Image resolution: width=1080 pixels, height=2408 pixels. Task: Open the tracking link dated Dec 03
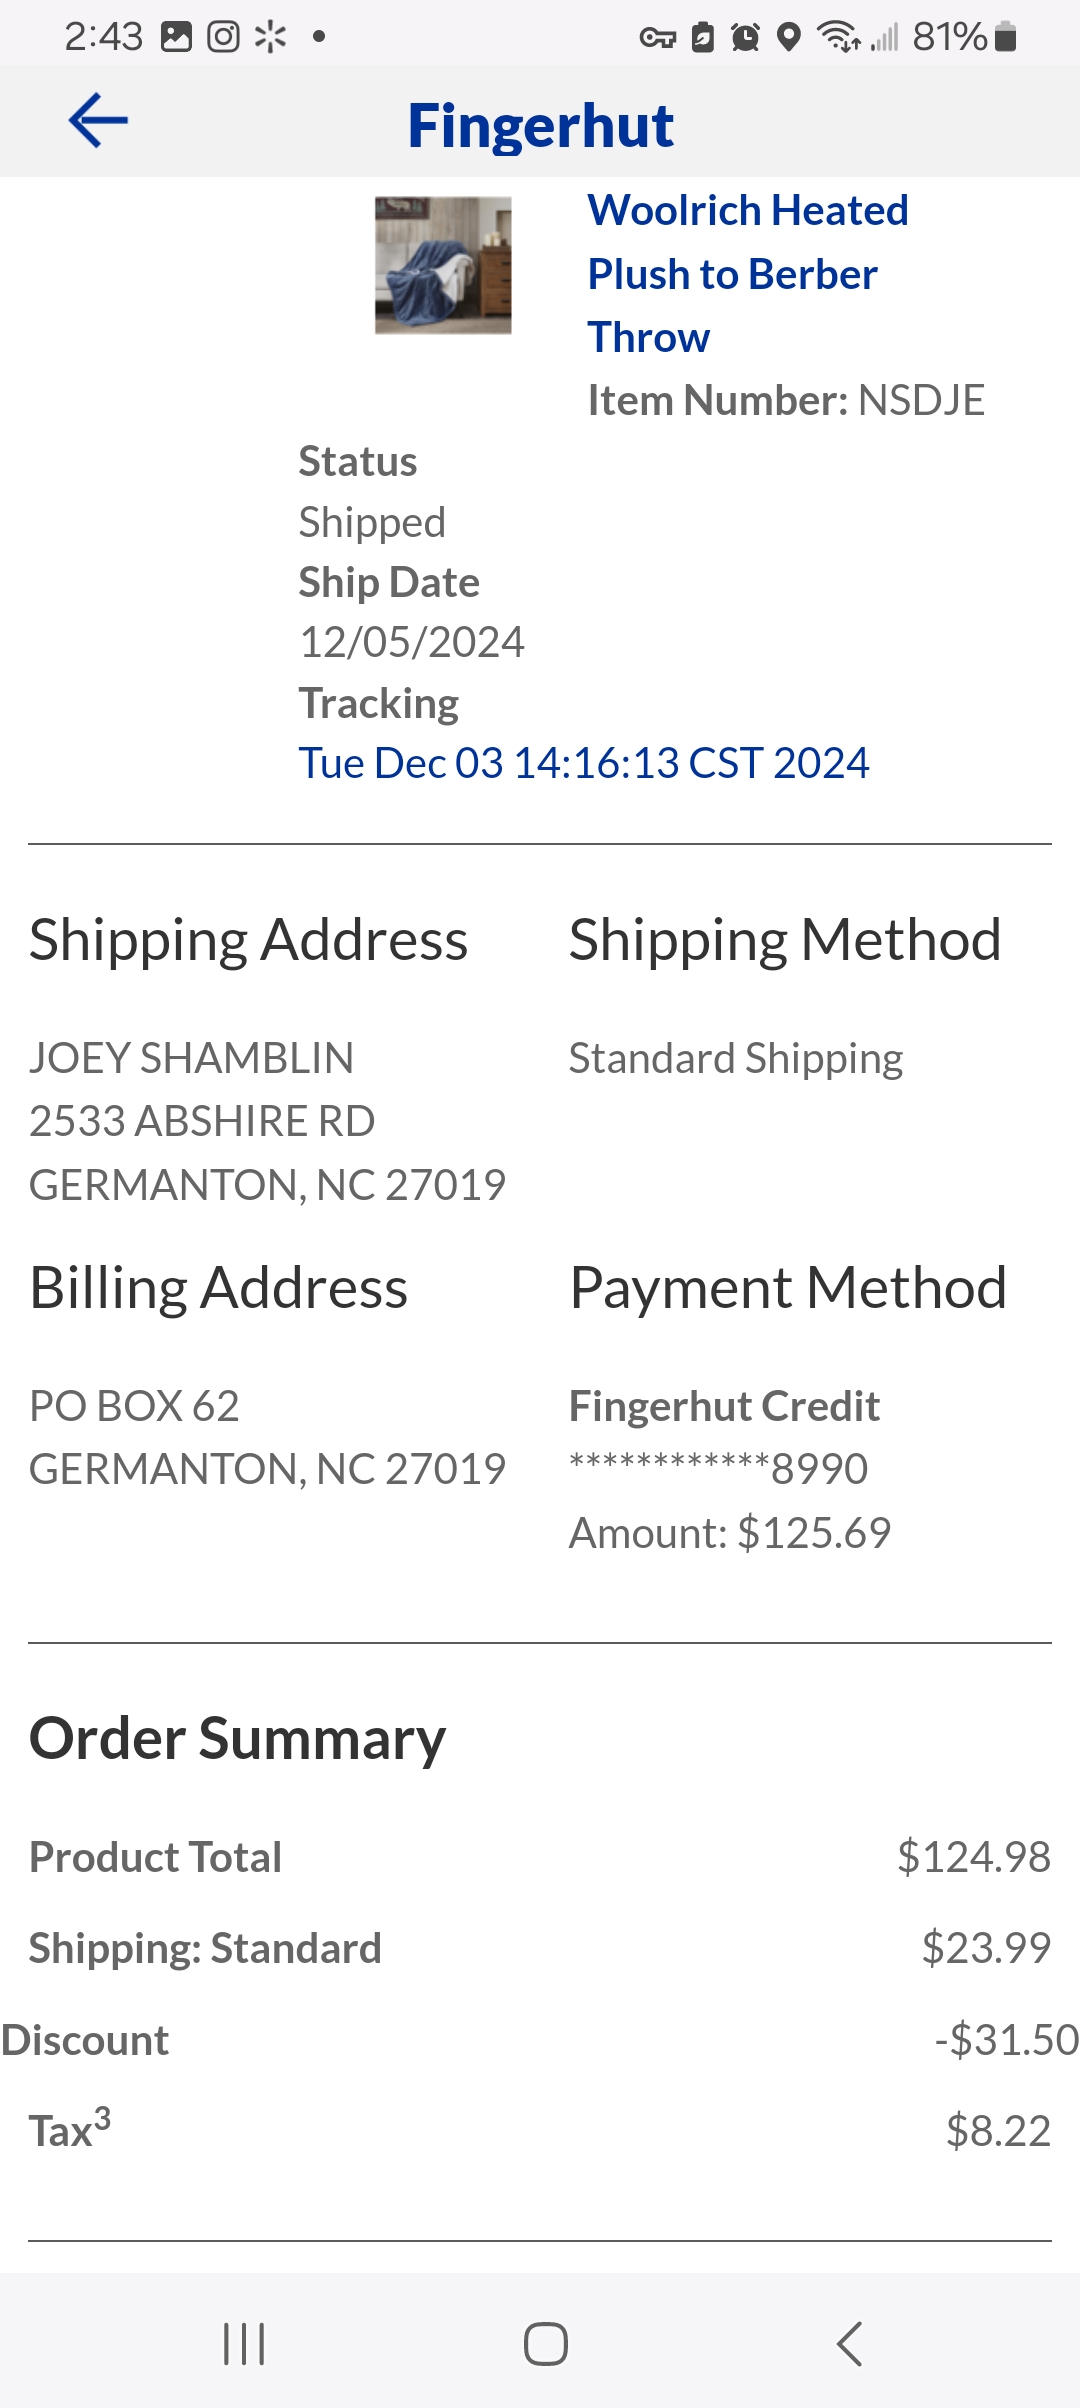tap(584, 763)
